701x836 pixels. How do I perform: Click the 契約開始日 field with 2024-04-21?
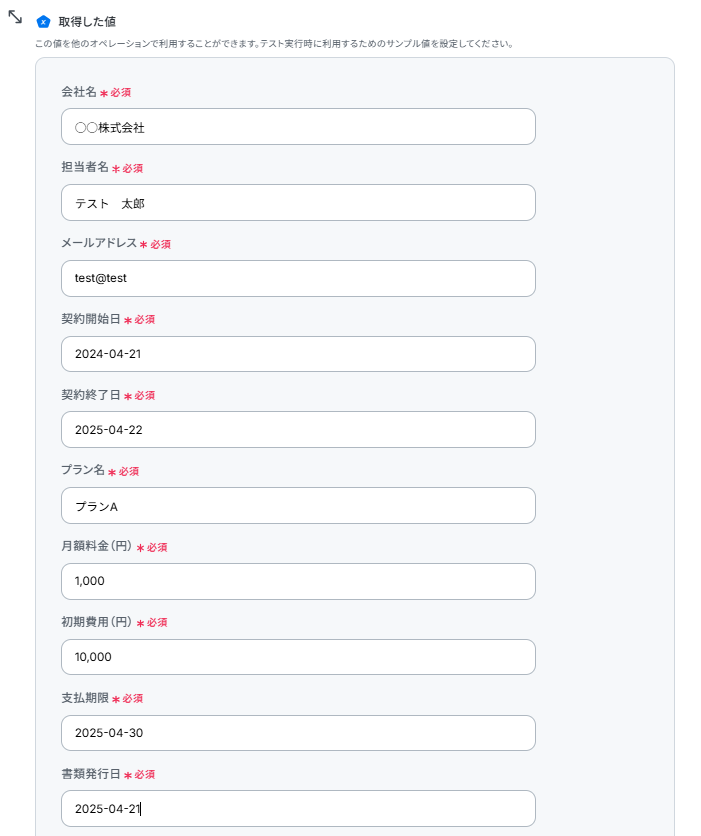pyautogui.click(x=298, y=354)
